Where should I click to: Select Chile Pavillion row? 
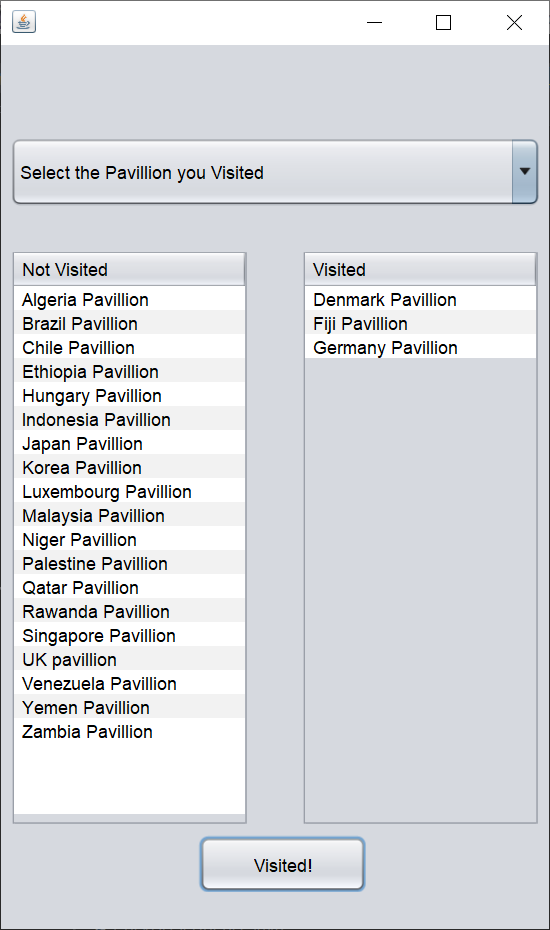129,347
